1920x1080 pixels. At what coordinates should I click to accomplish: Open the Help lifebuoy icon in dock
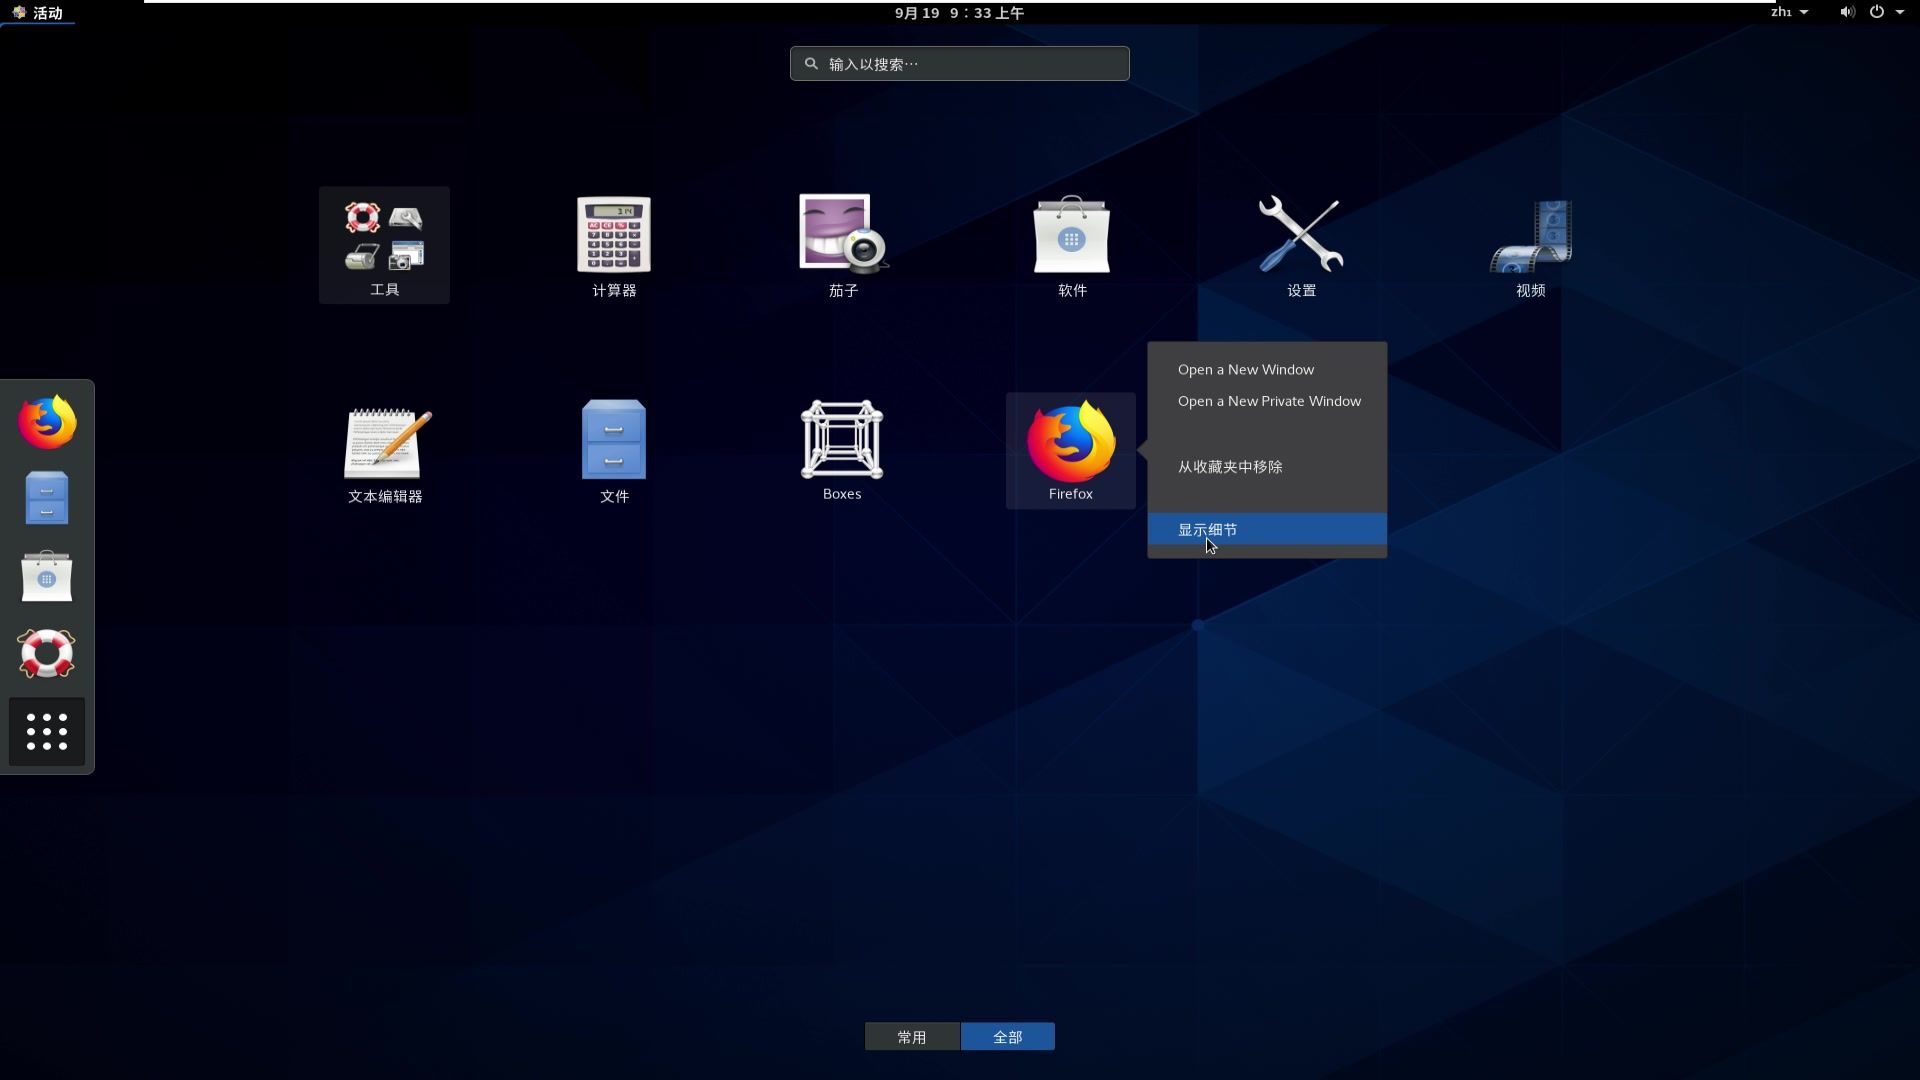[x=47, y=653]
